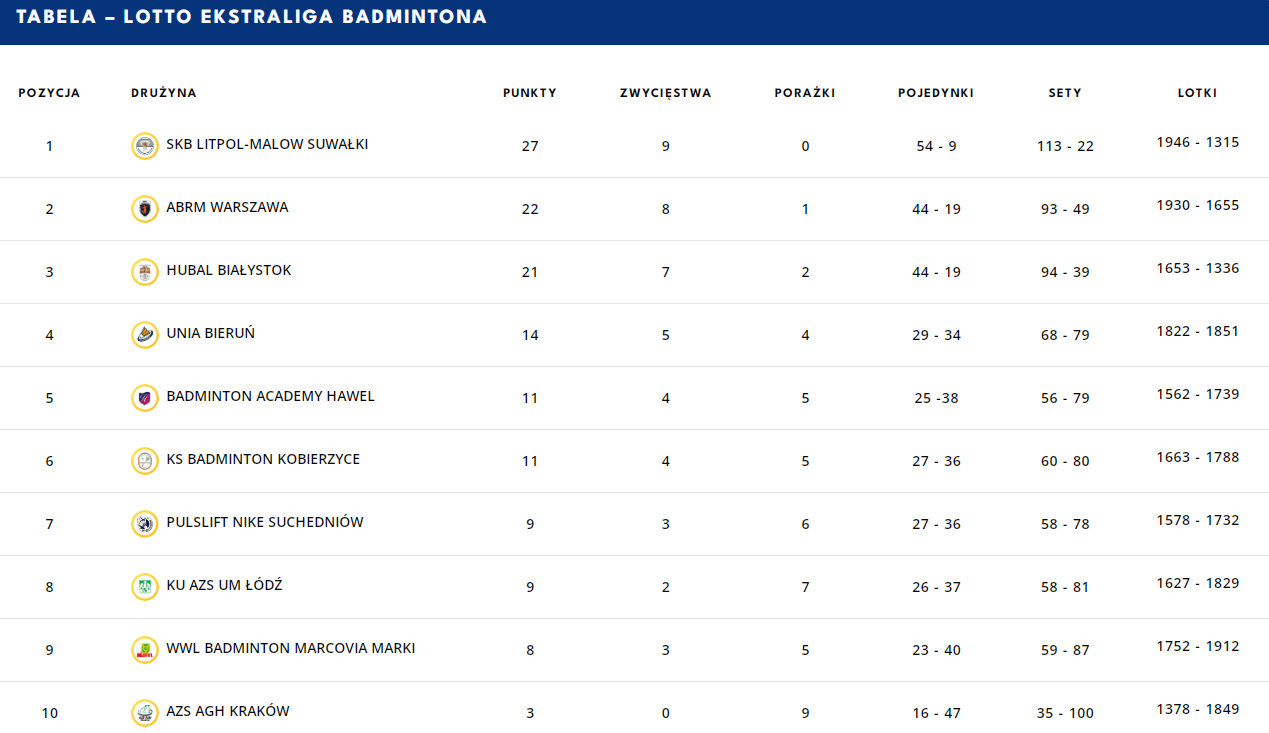Viewport: 1269px width, 733px height.
Task: Select the Pulslift Nike Suchedniów team name
Action: [x=265, y=522]
